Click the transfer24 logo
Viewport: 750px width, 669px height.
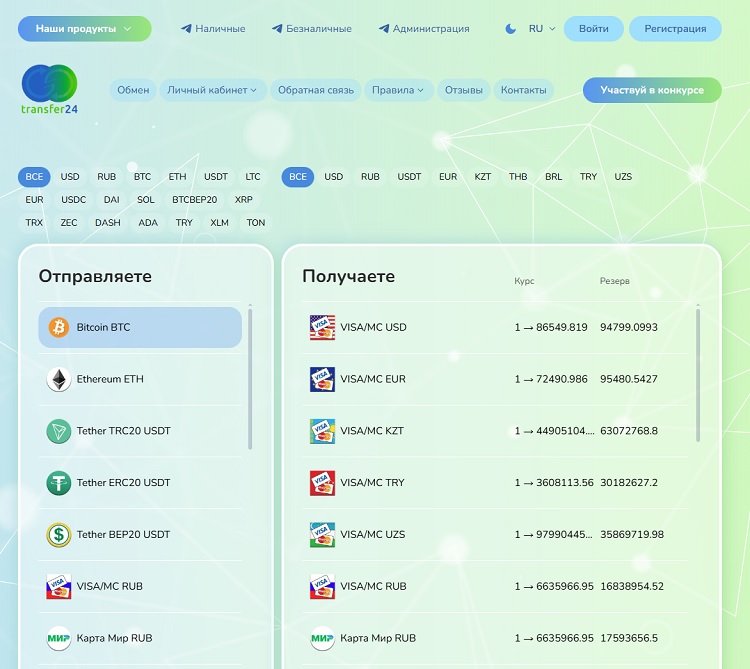(49, 90)
